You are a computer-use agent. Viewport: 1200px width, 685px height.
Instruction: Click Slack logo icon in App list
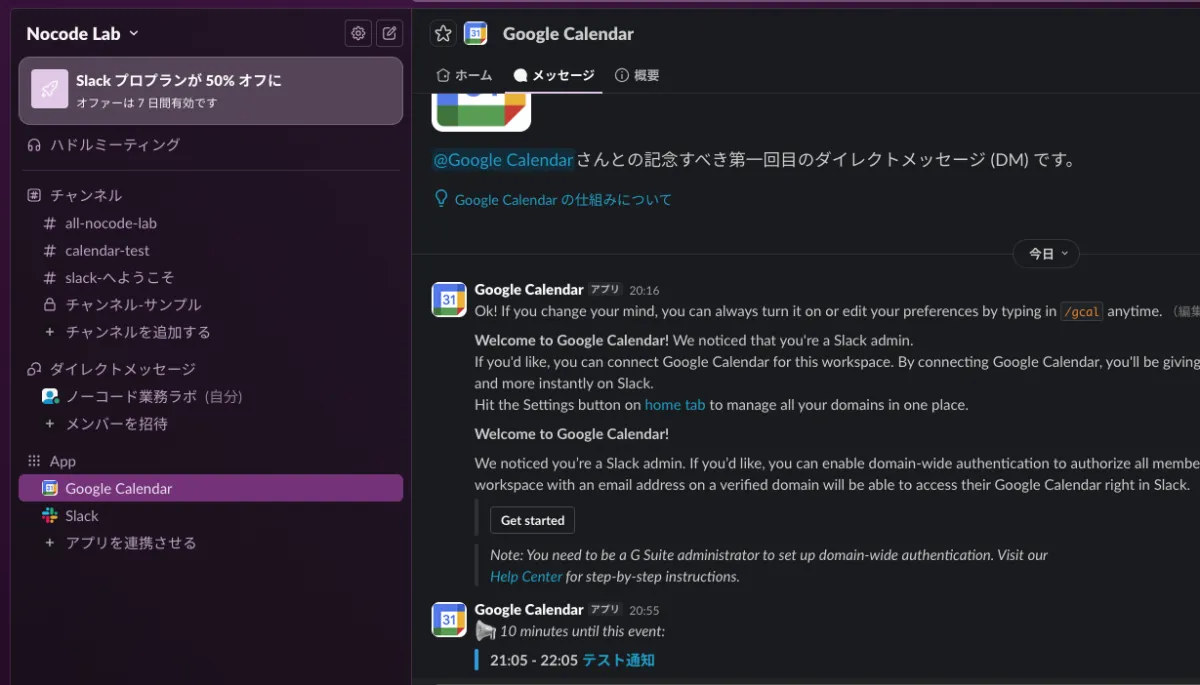click(50, 515)
